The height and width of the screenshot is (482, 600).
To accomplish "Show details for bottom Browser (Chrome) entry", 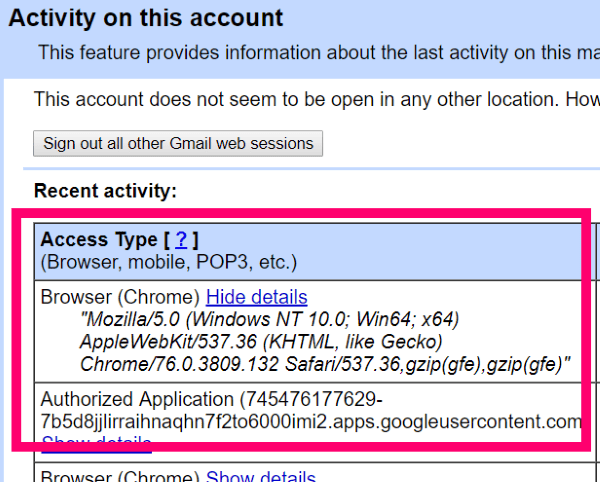I will tap(261, 475).
